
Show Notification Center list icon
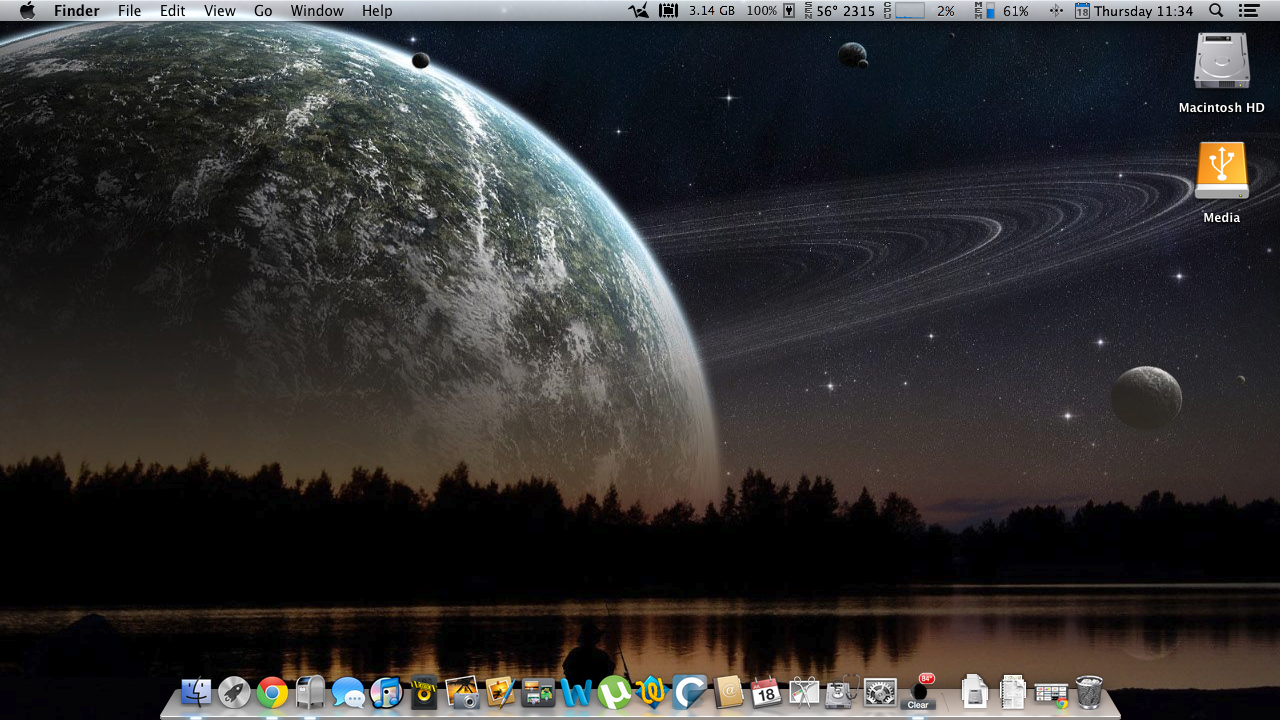[1248, 11]
